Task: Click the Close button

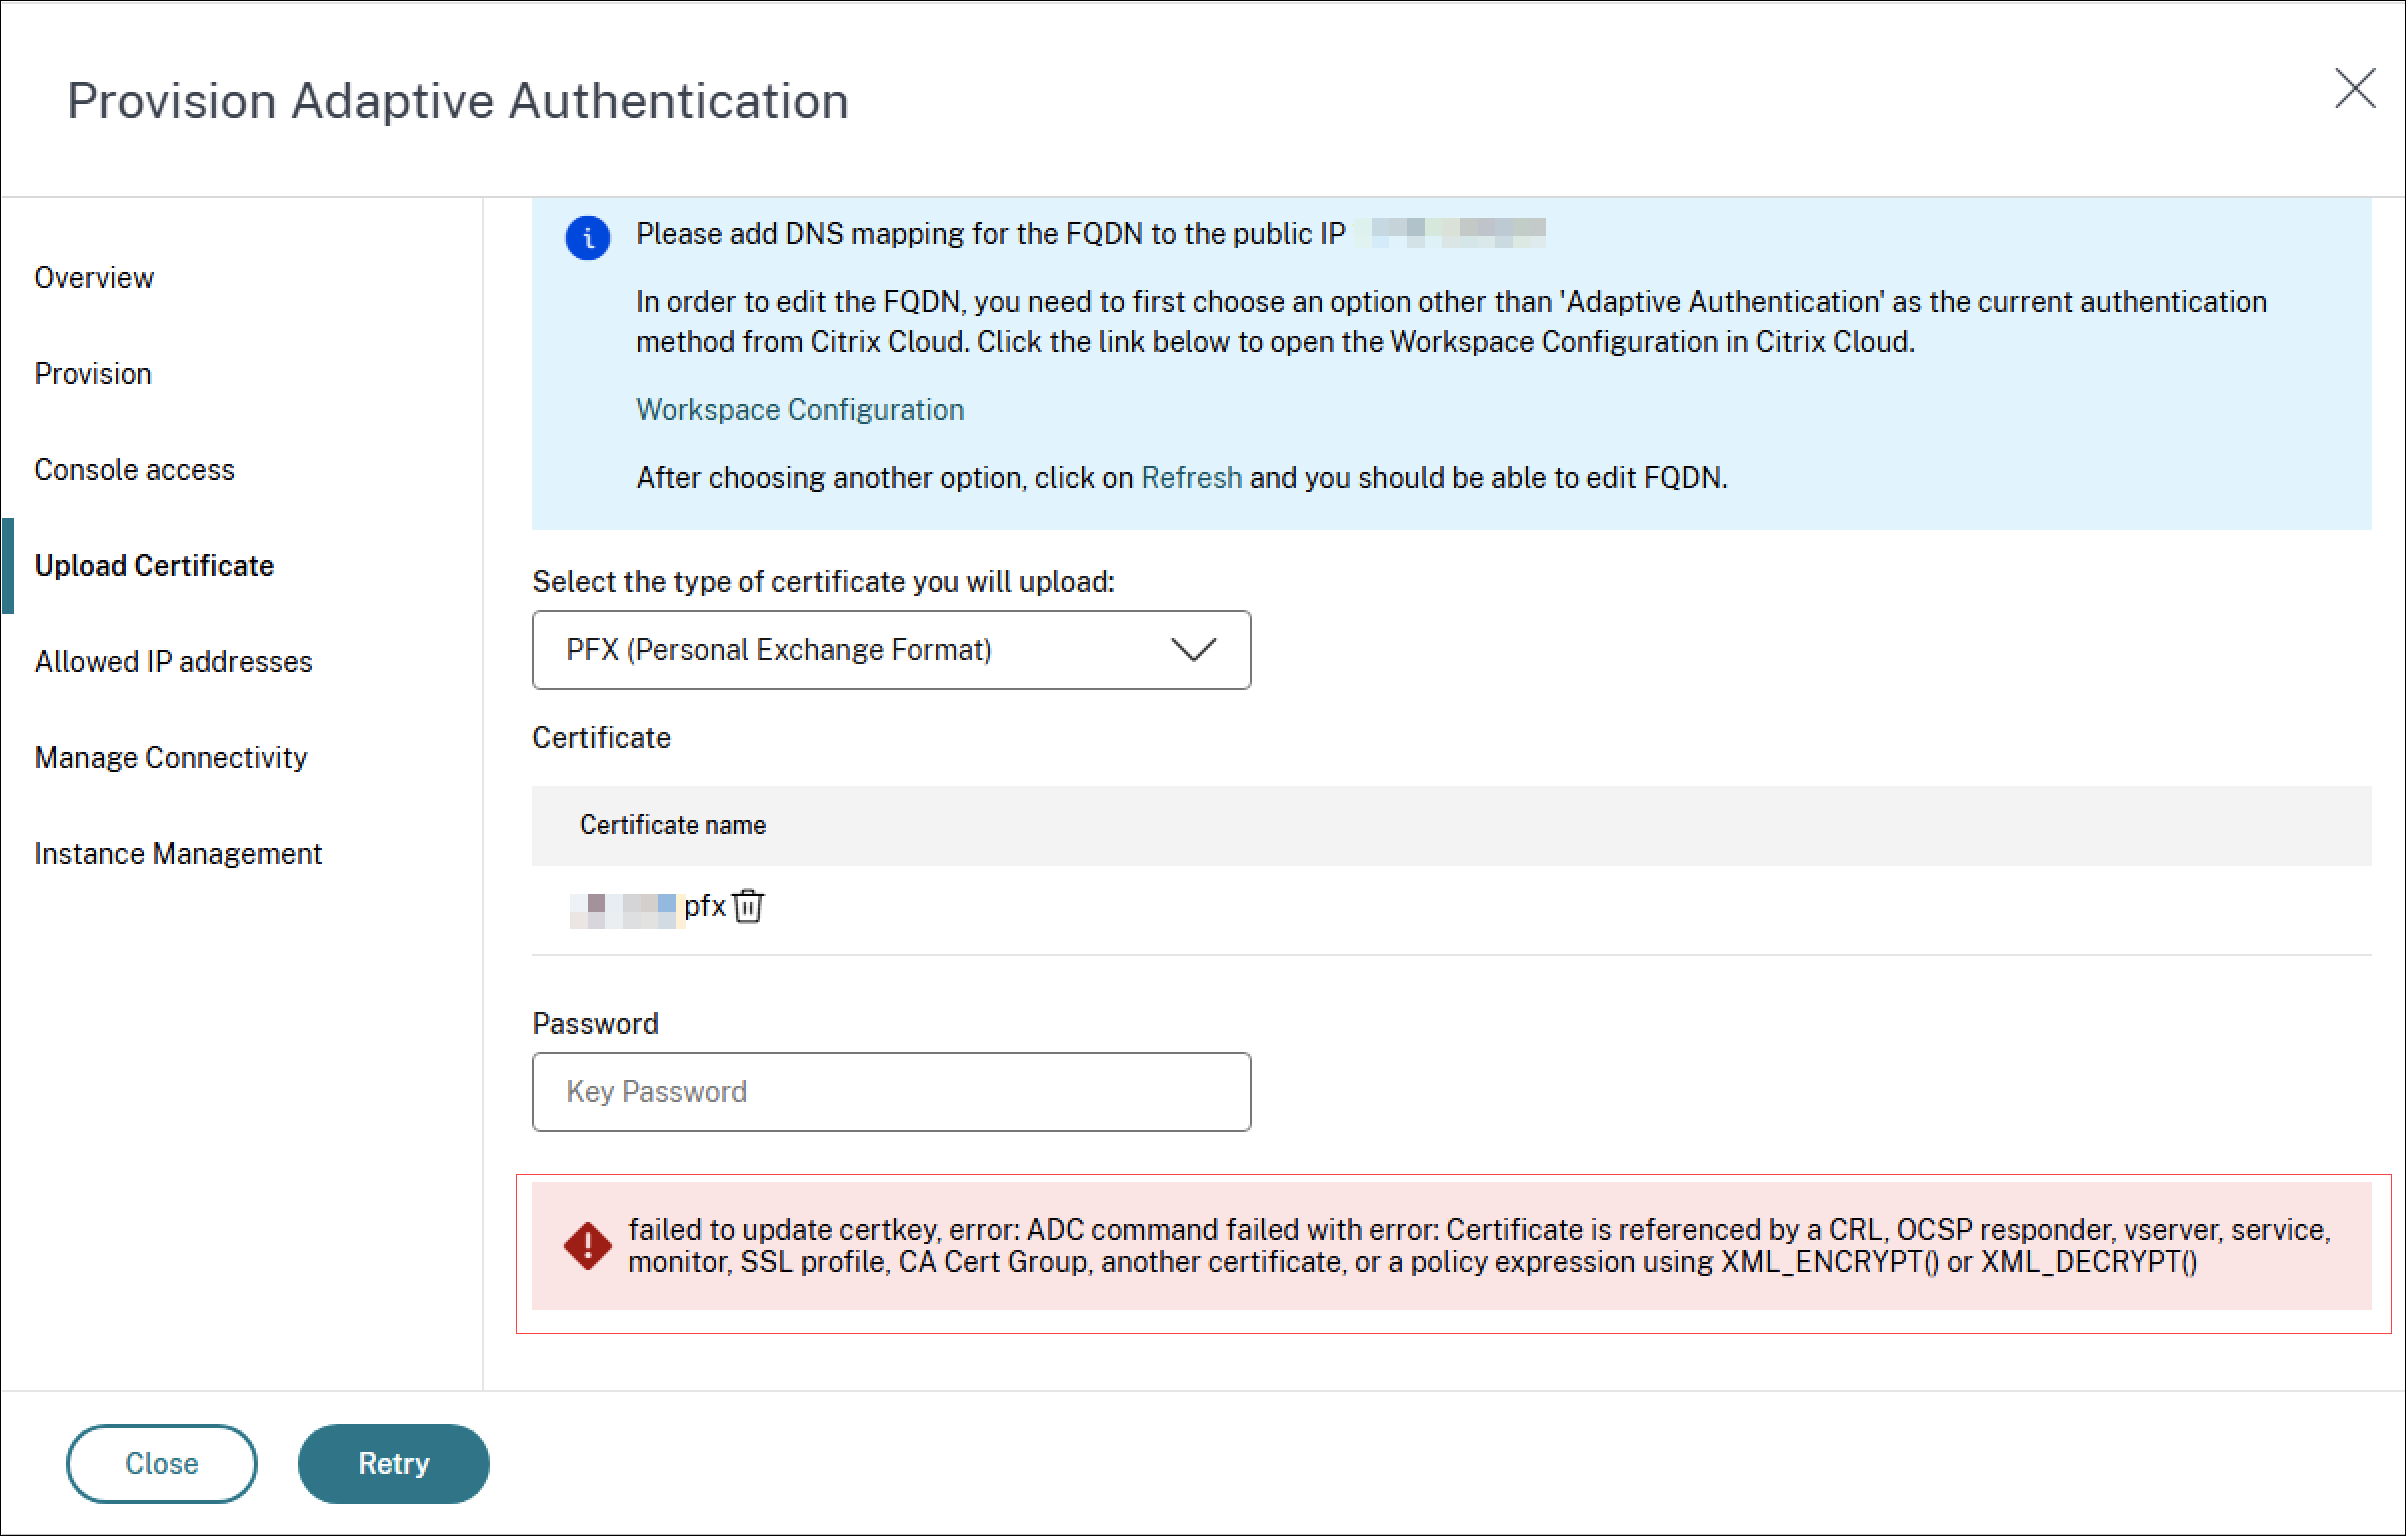Action: click(x=161, y=1463)
